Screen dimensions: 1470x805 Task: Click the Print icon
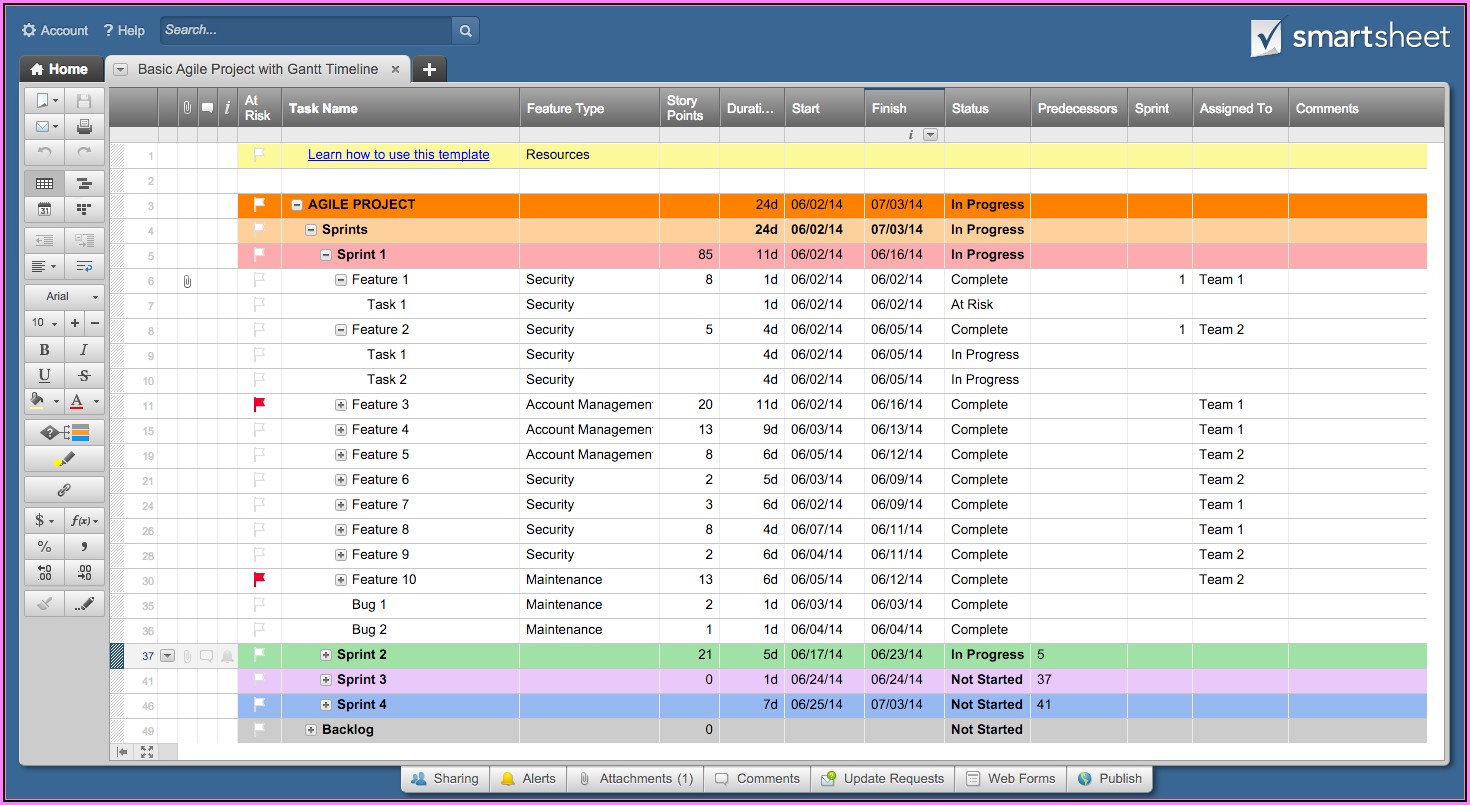tap(84, 127)
